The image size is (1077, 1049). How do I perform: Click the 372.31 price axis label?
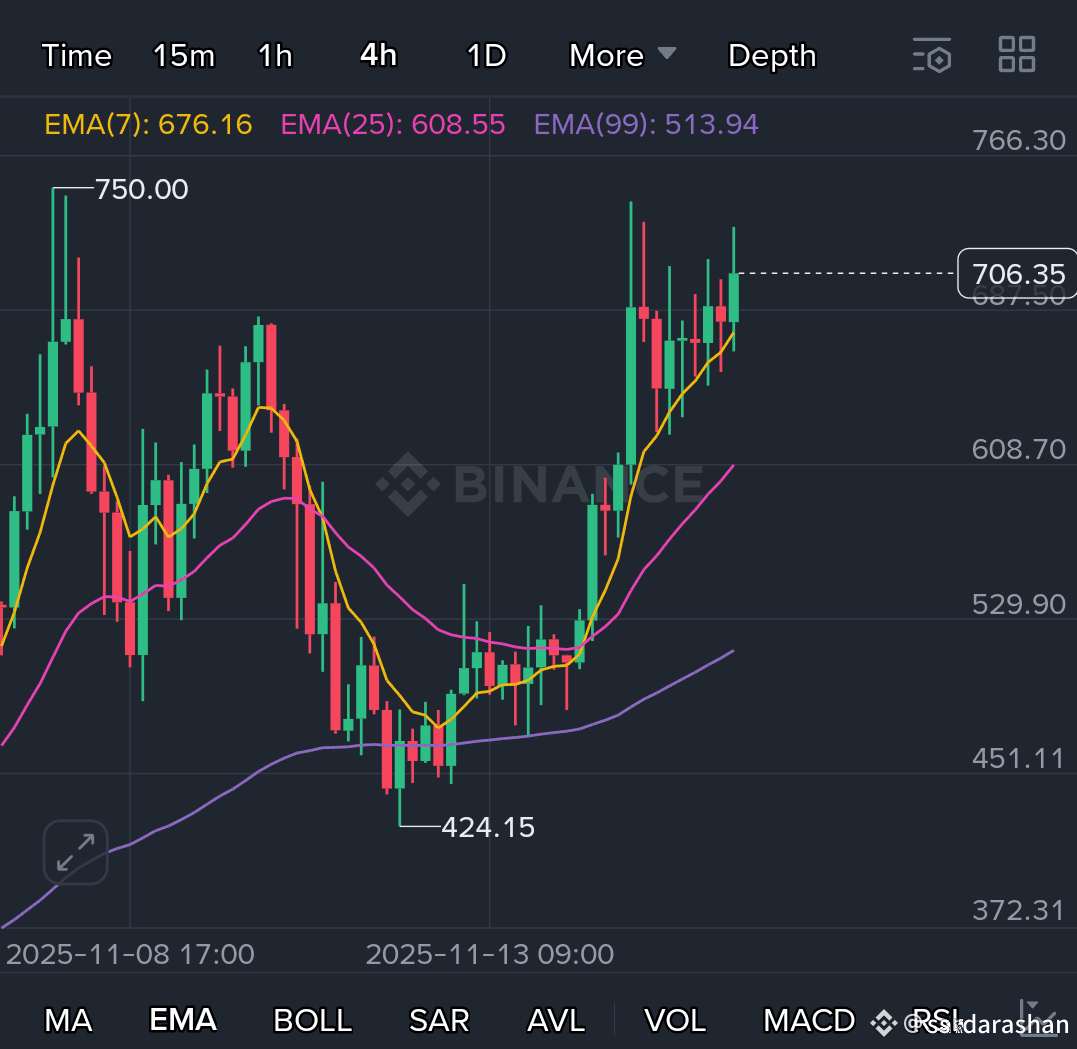tap(1018, 911)
